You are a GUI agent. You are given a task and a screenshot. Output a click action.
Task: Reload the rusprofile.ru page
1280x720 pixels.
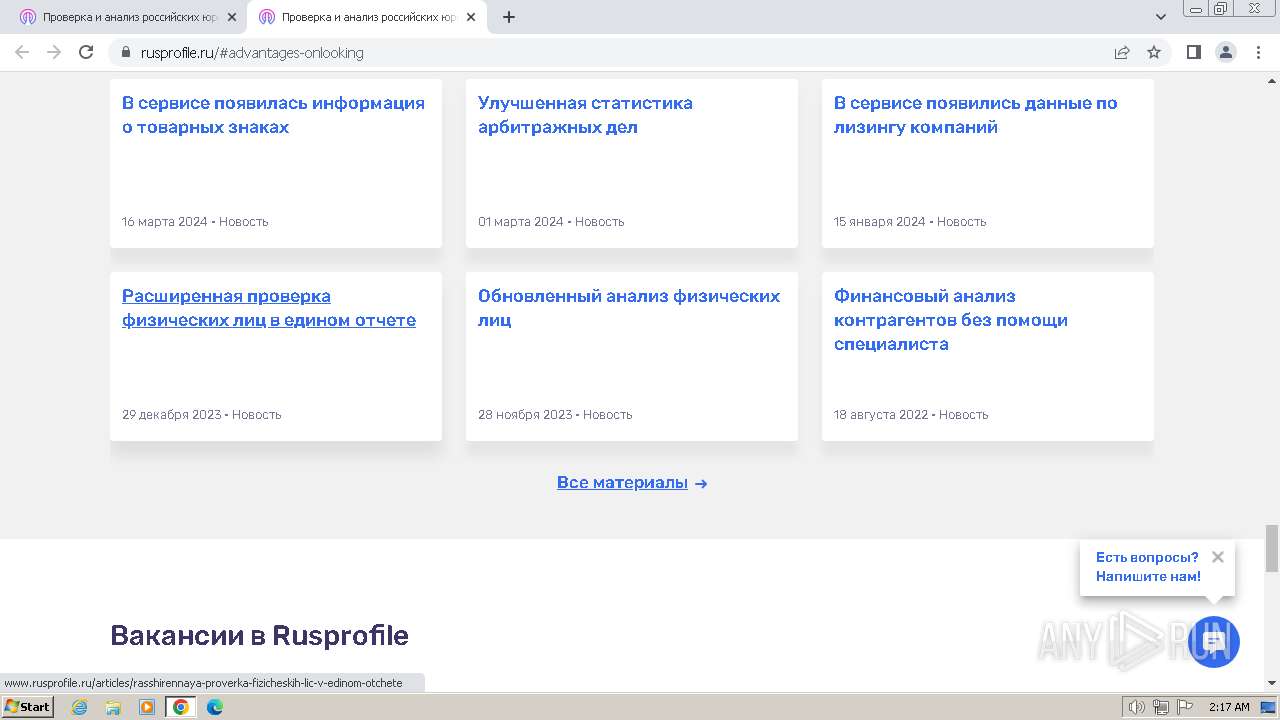(x=86, y=52)
